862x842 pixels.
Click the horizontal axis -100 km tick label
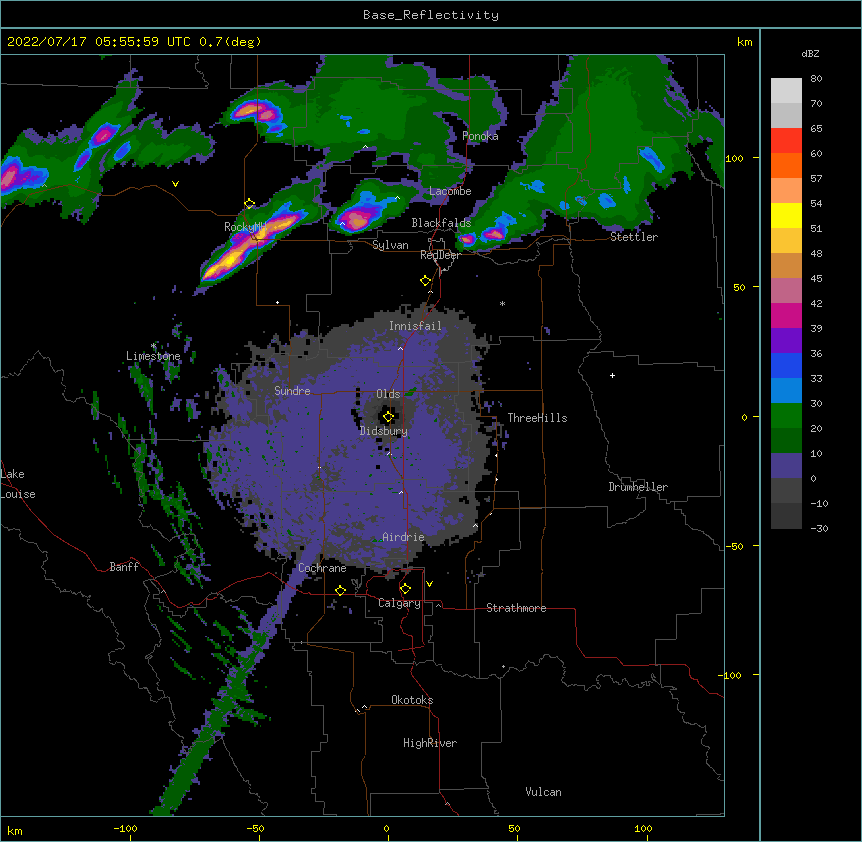tap(125, 829)
